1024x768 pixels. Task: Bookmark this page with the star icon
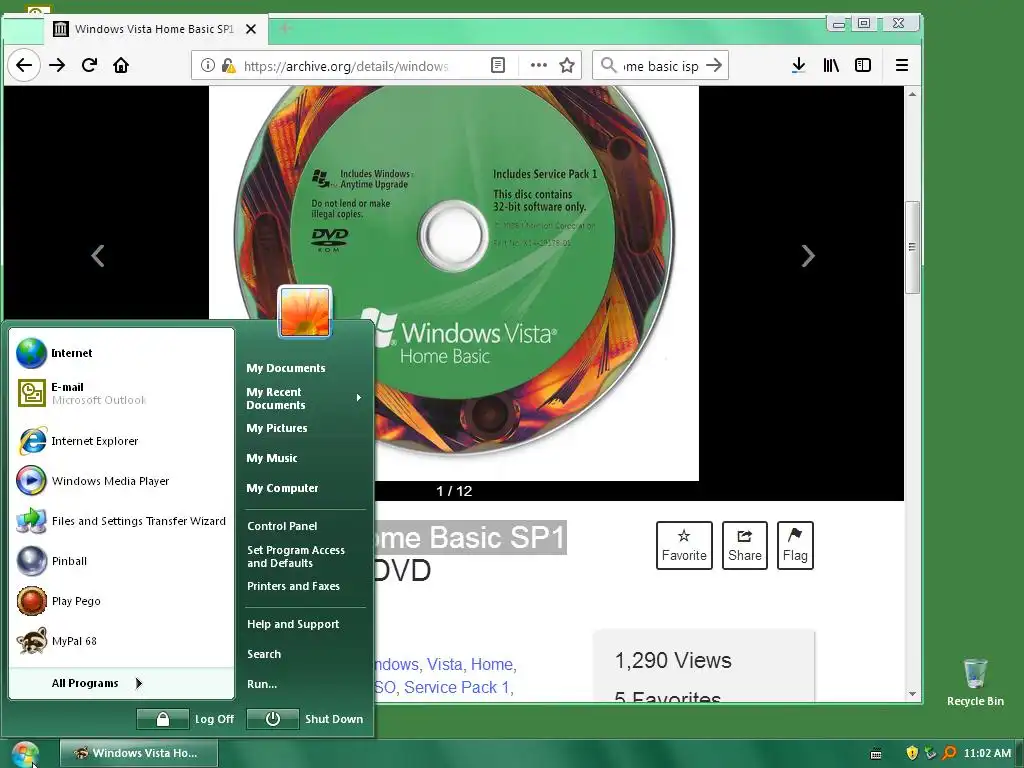tap(567, 65)
